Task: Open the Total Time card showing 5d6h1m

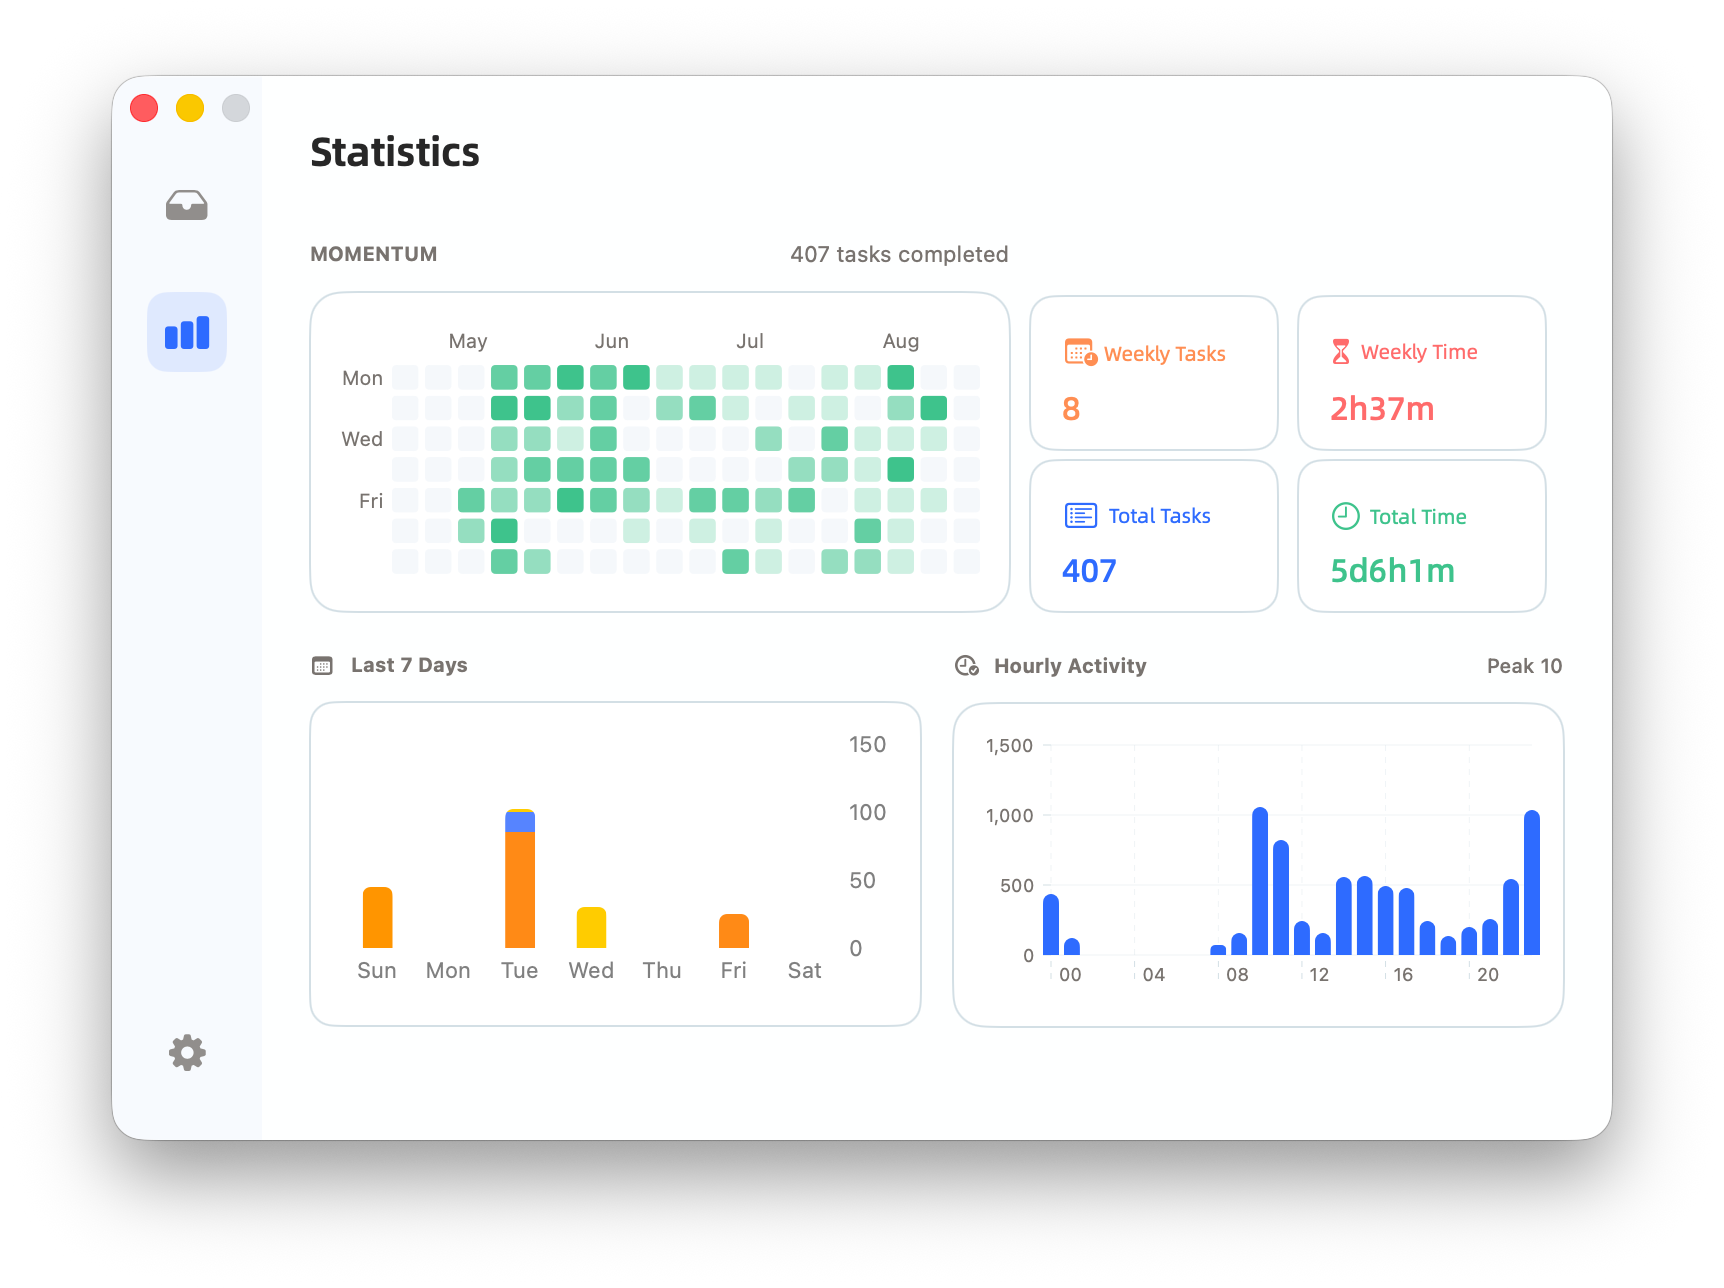Action: pyautogui.click(x=1421, y=536)
